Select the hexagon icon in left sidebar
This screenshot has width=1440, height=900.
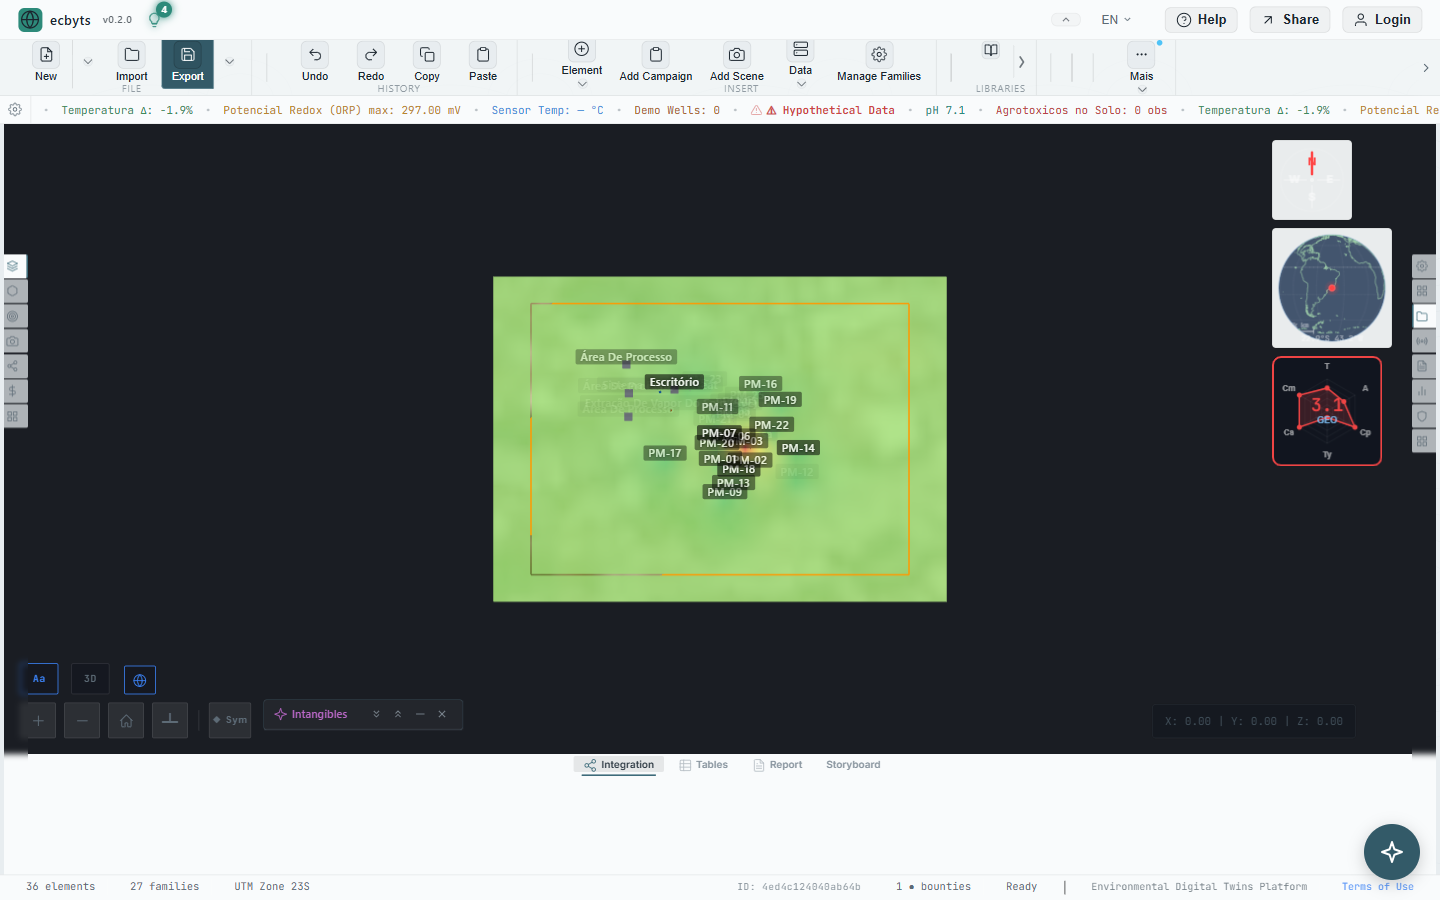(x=13, y=291)
